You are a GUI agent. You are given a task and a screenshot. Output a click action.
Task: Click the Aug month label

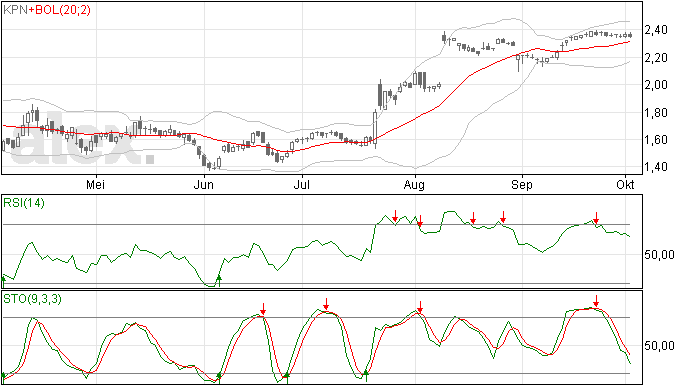tap(414, 184)
